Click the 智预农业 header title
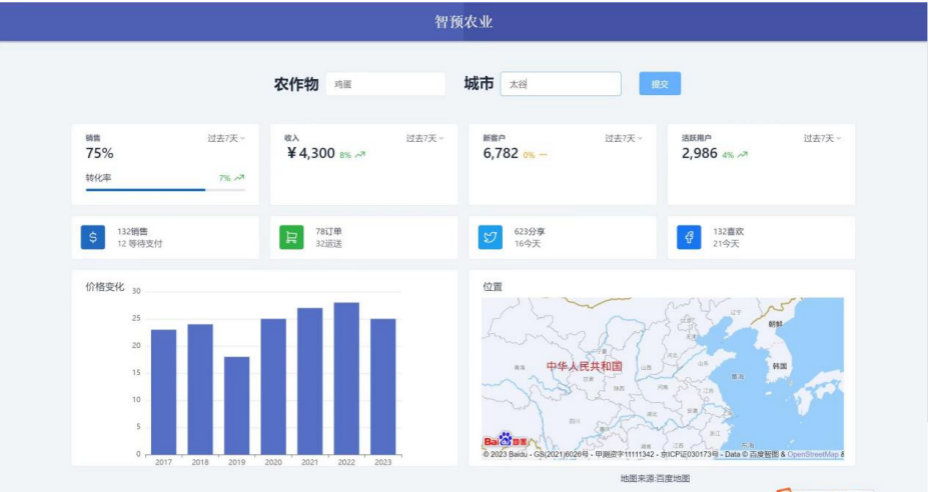930x492 pixels. (x=463, y=22)
